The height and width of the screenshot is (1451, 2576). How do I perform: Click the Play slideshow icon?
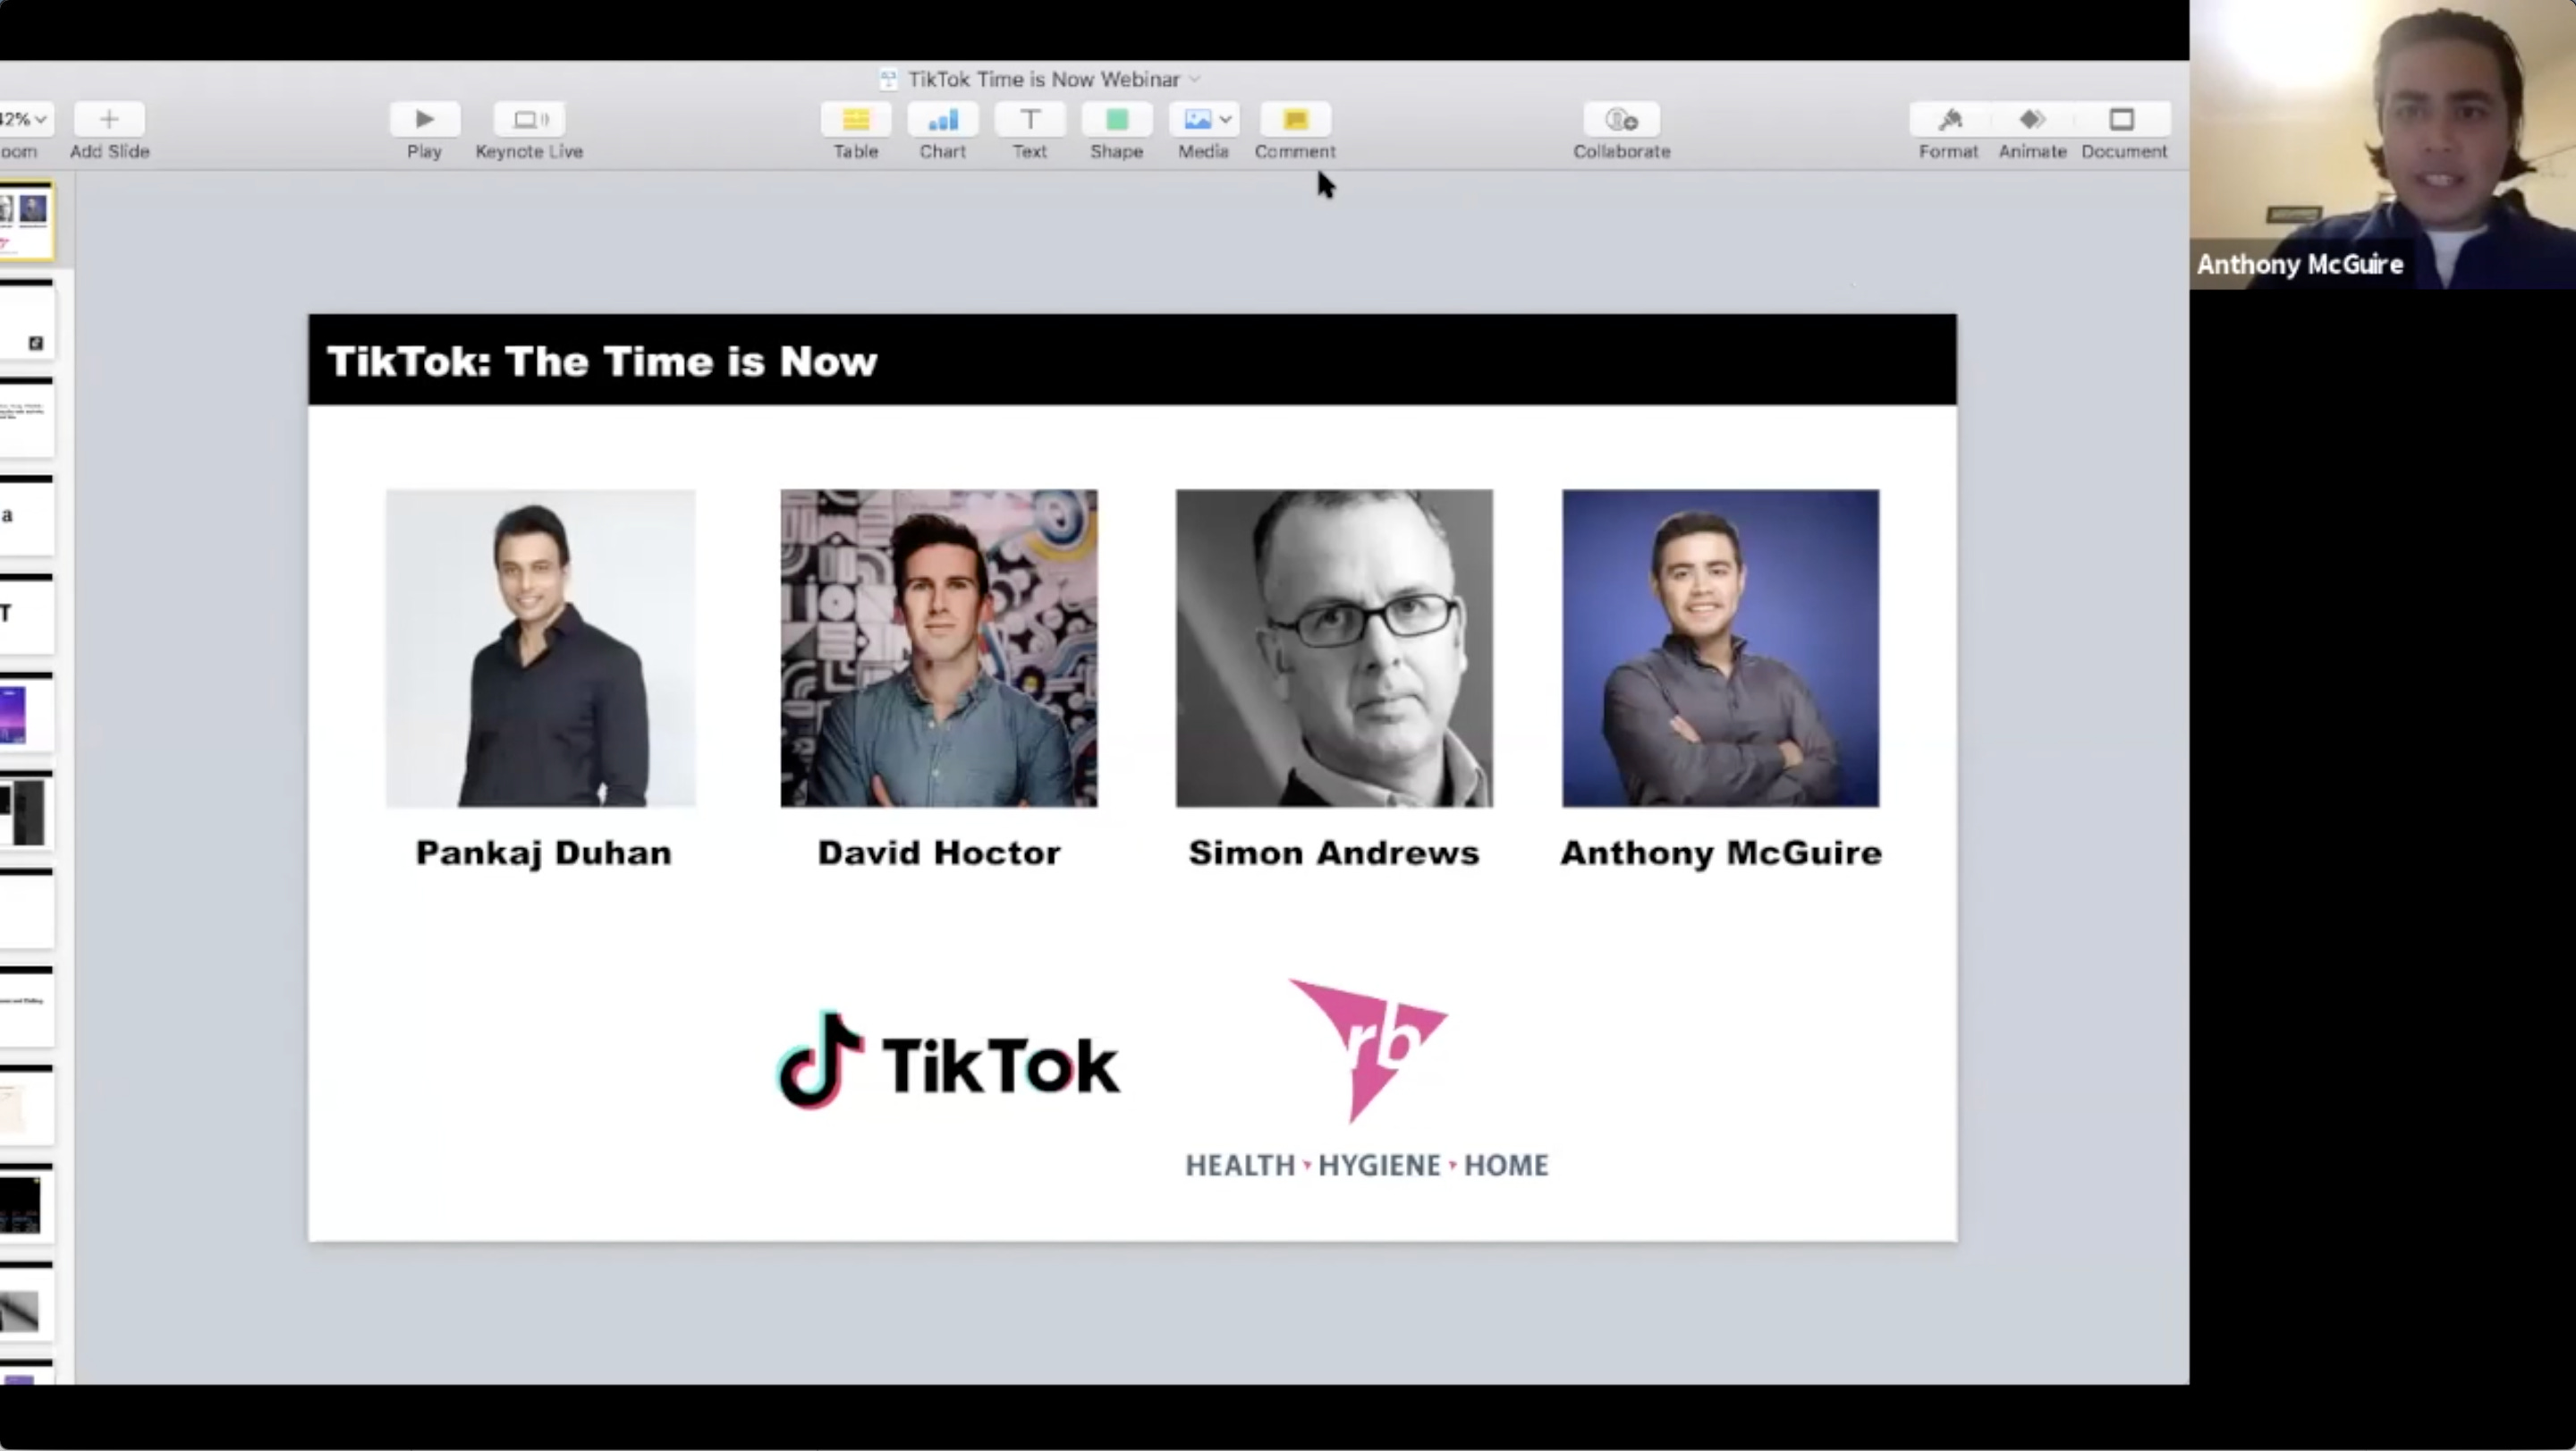tap(424, 120)
